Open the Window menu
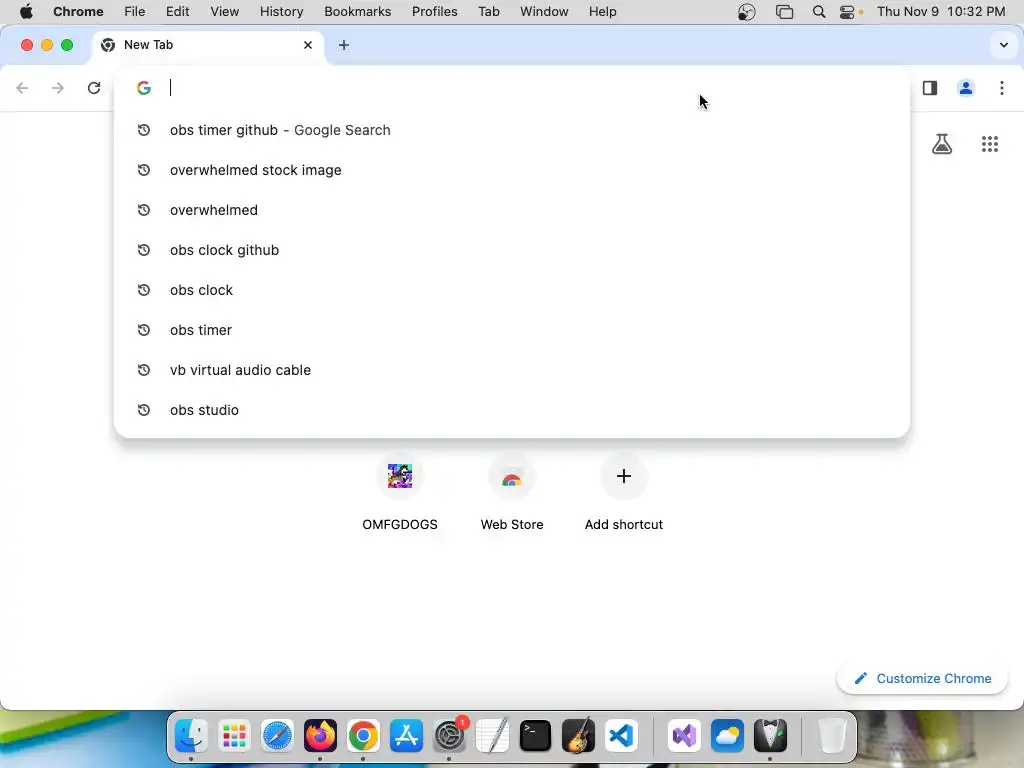This screenshot has height=768, width=1024. tap(544, 12)
